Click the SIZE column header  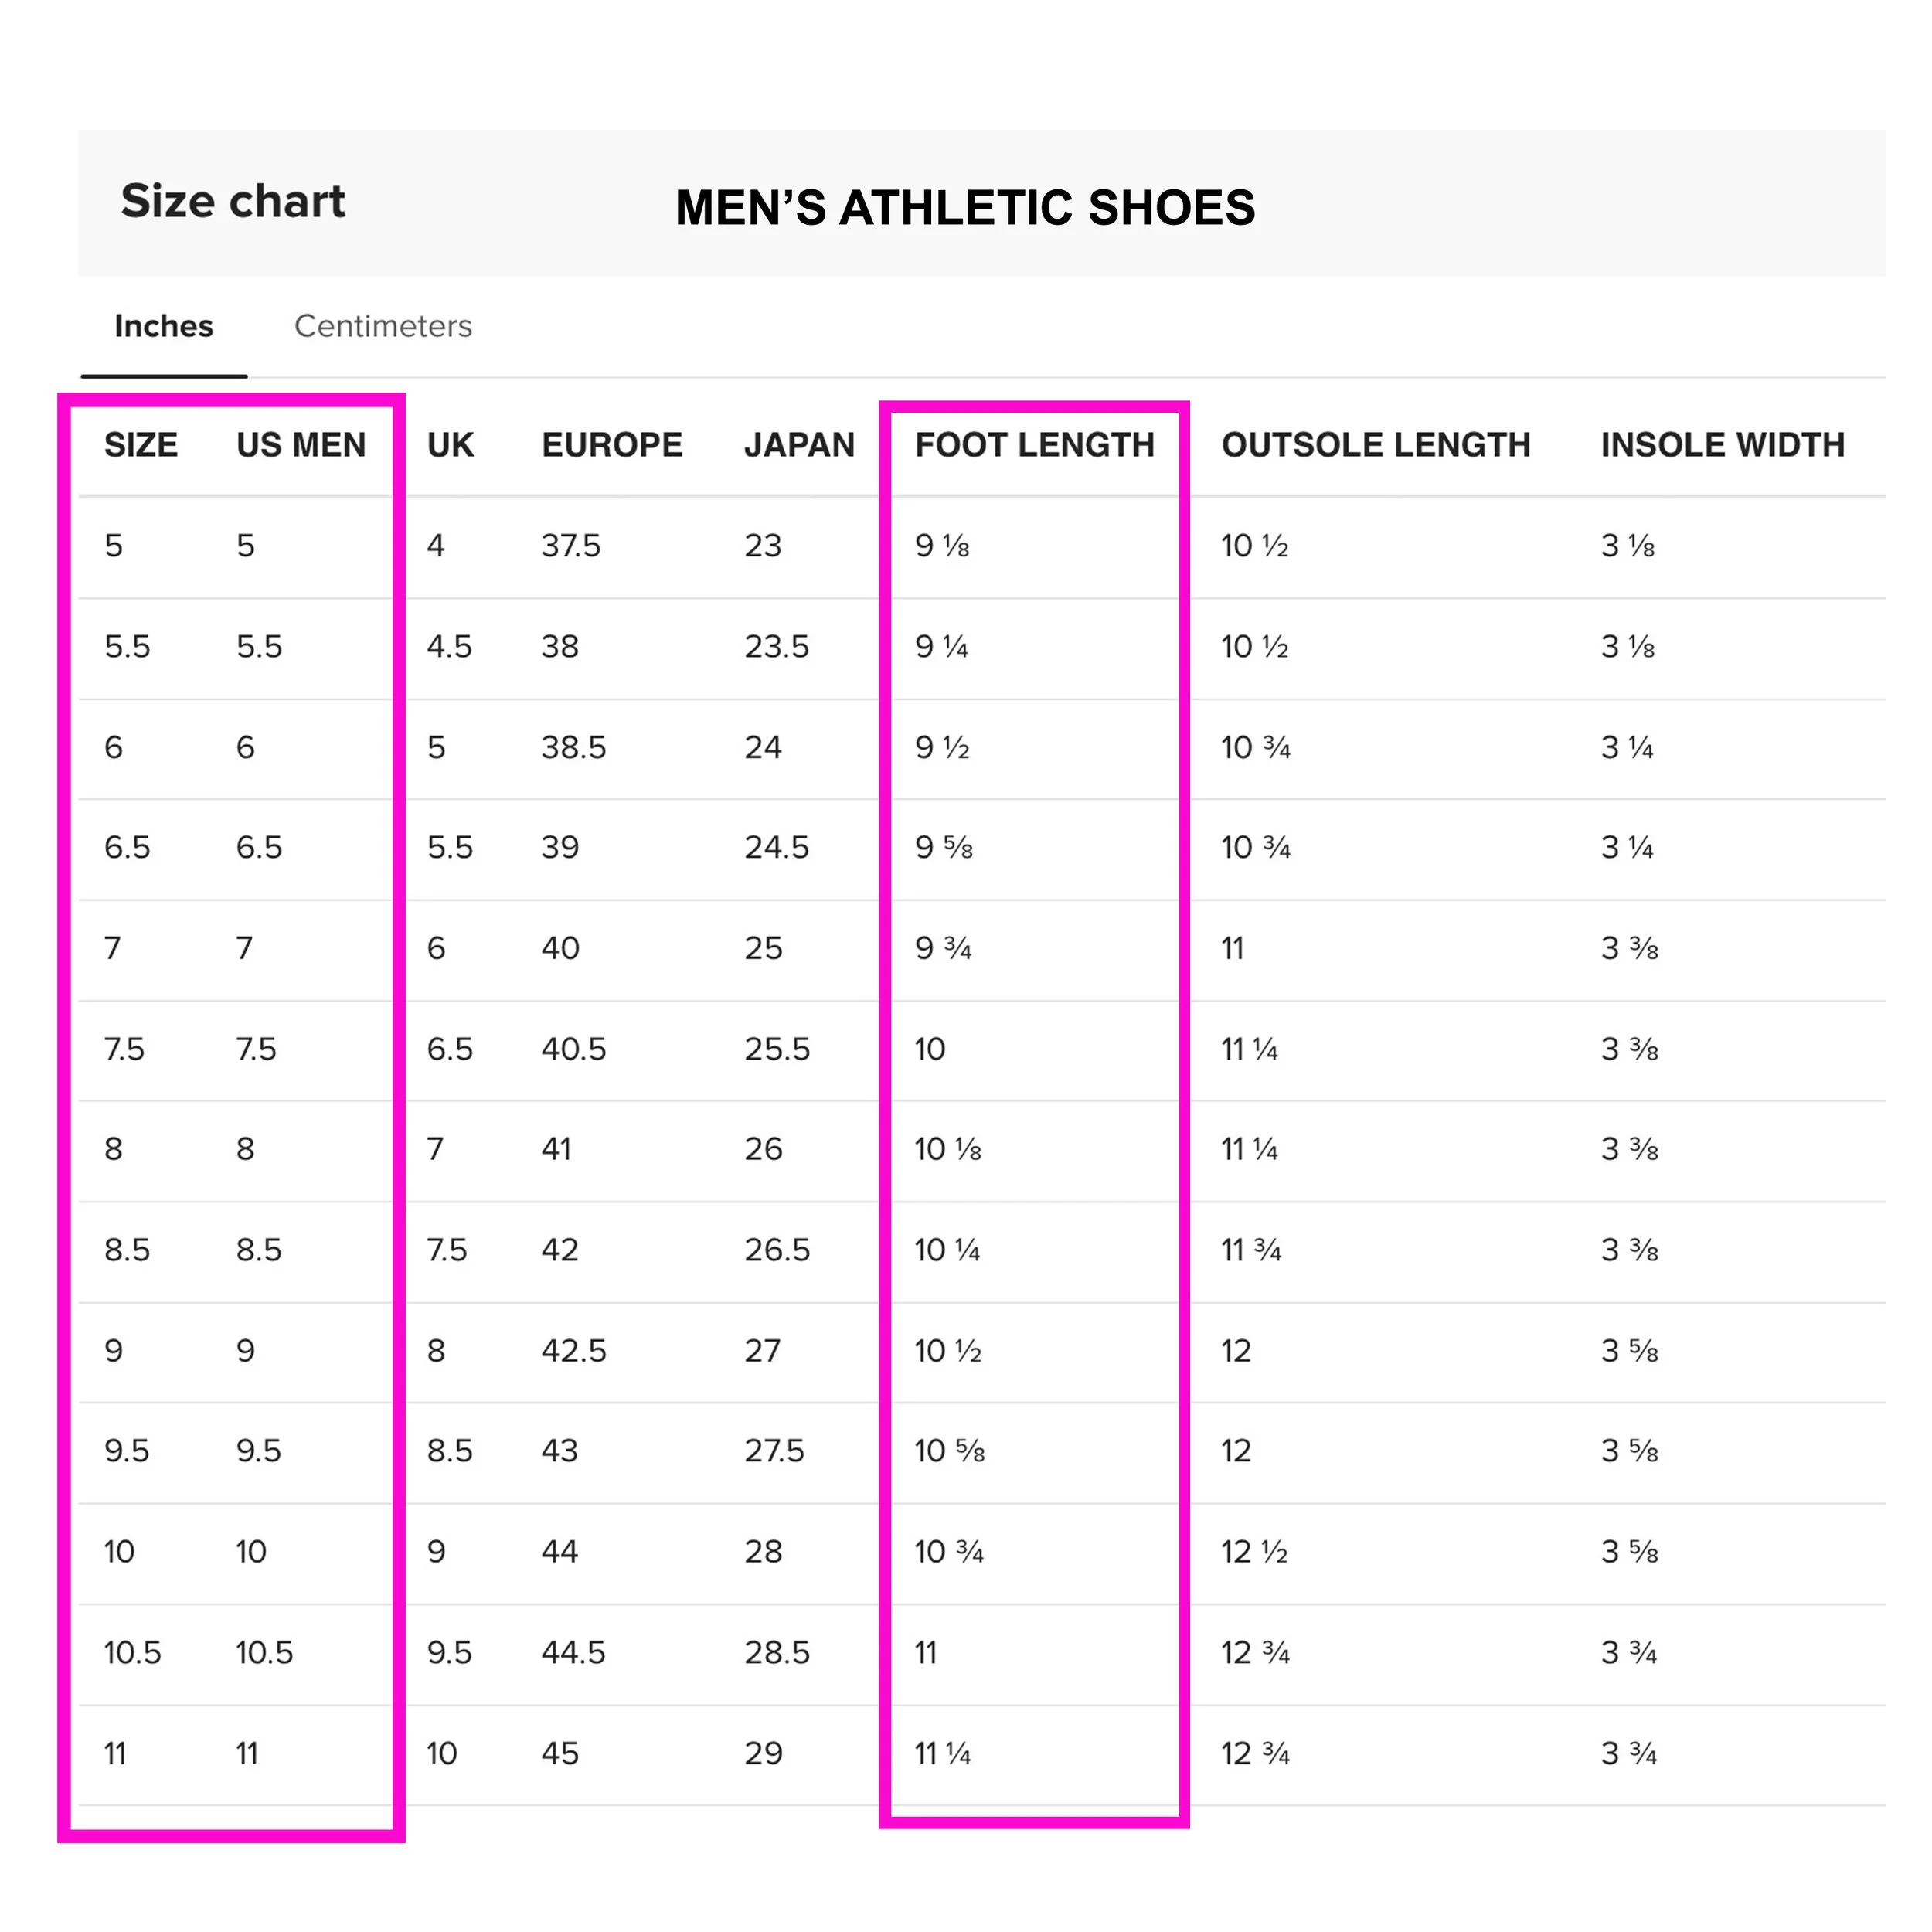tap(141, 445)
